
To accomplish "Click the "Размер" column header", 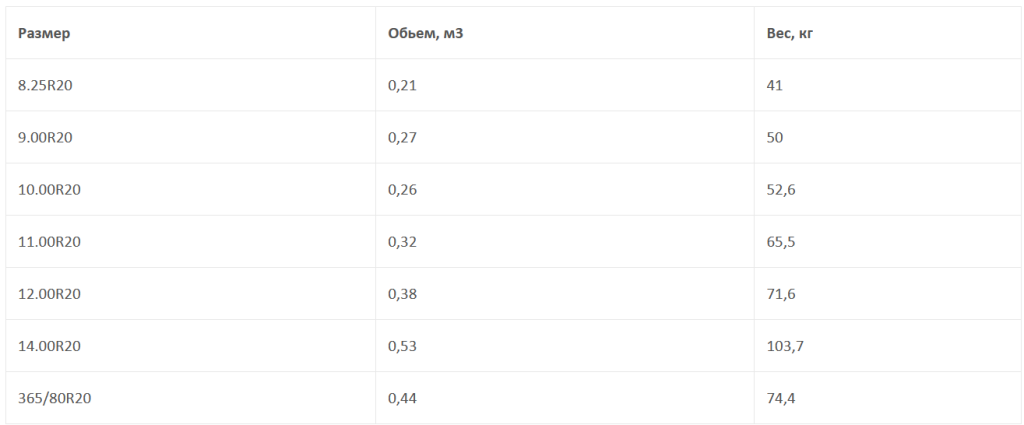I will (x=44, y=33).
